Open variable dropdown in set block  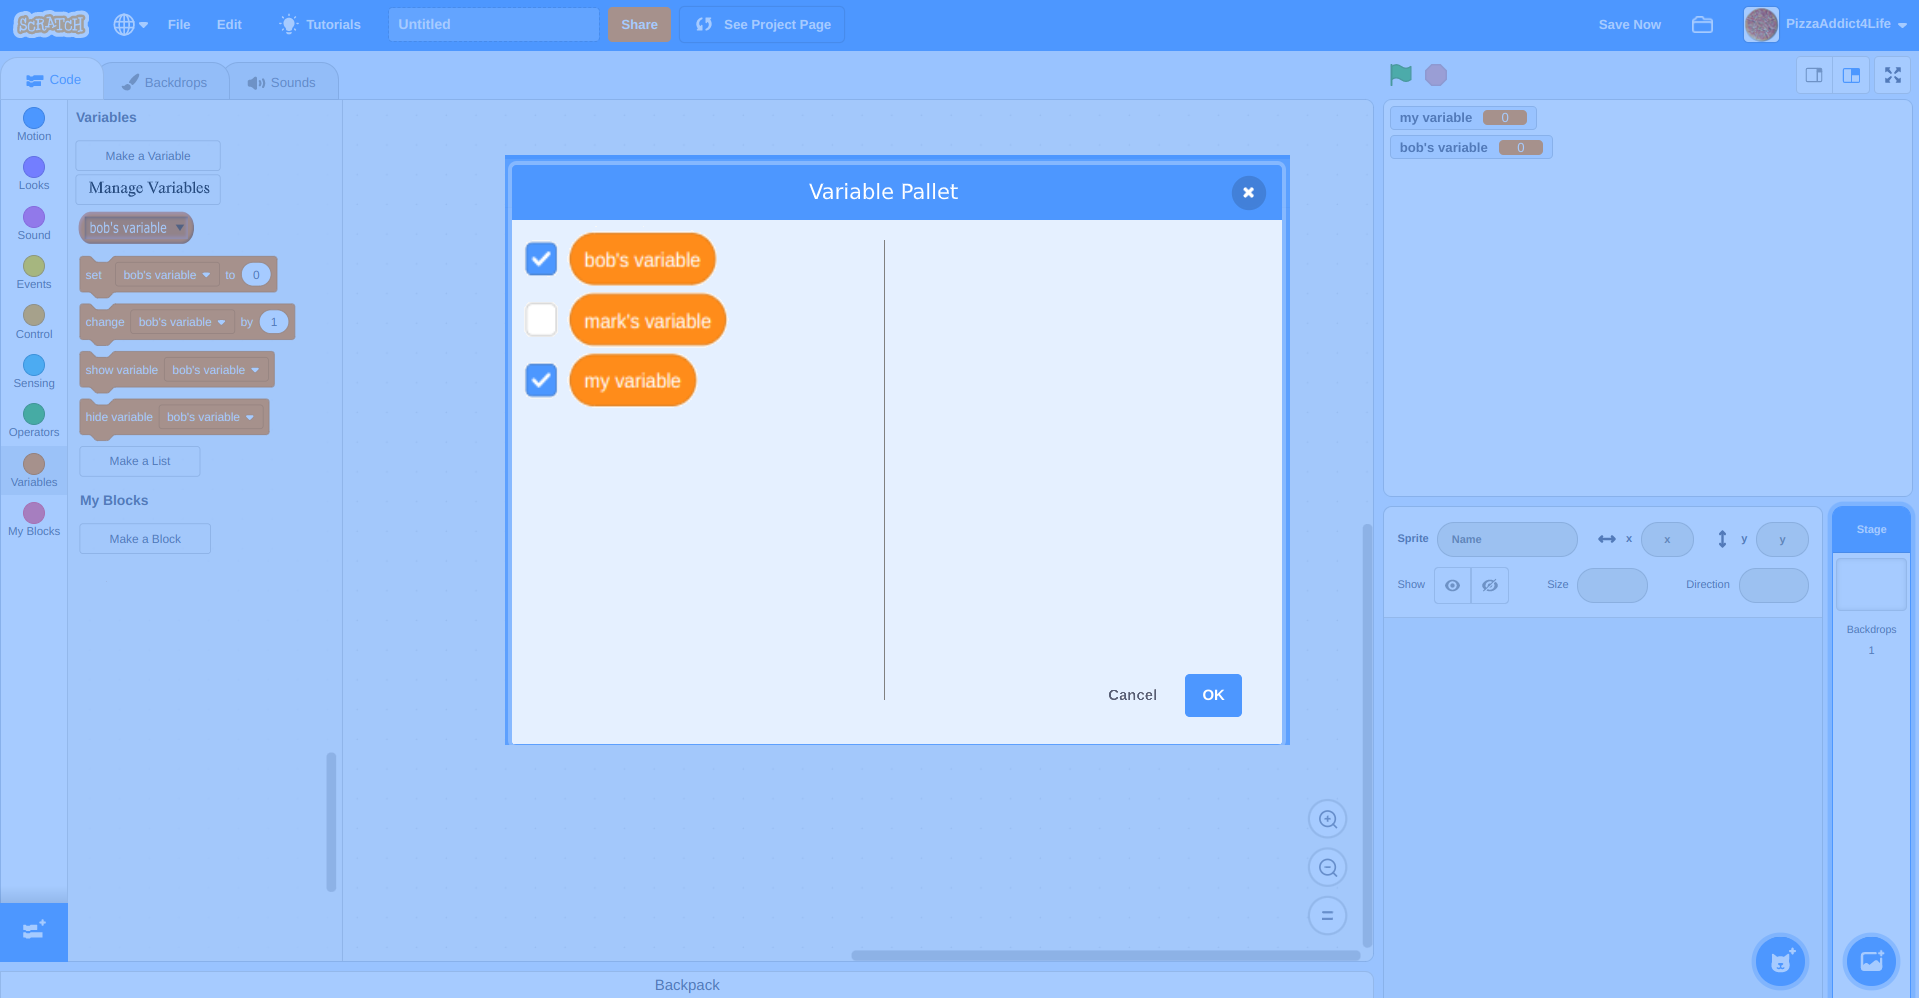[166, 275]
